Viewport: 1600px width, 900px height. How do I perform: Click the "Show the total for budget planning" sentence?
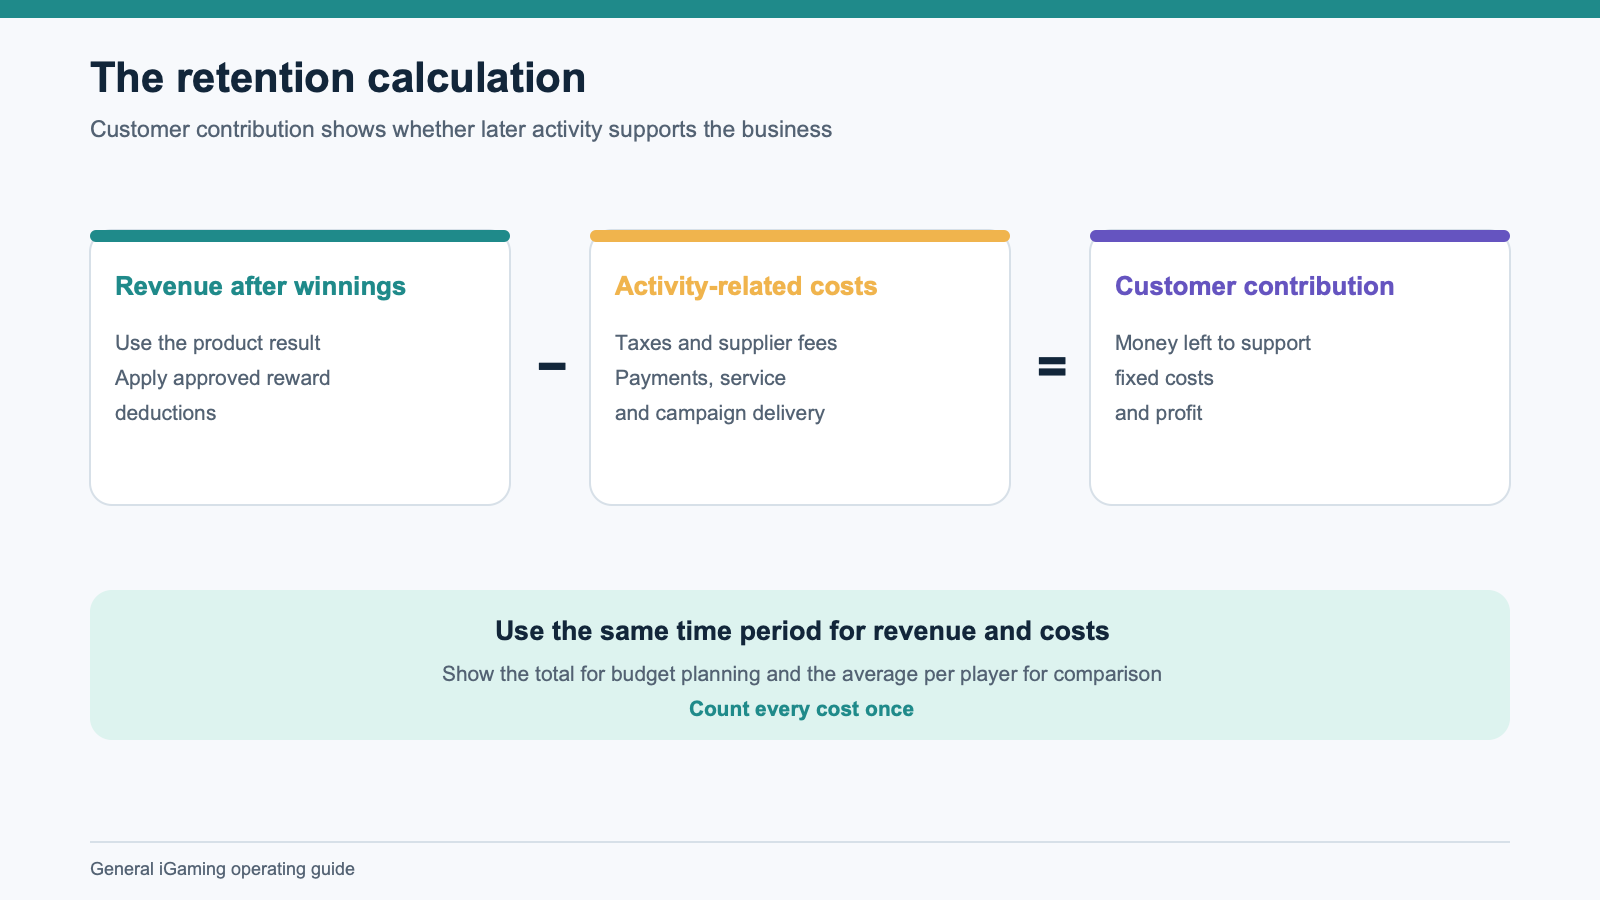click(802, 674)
